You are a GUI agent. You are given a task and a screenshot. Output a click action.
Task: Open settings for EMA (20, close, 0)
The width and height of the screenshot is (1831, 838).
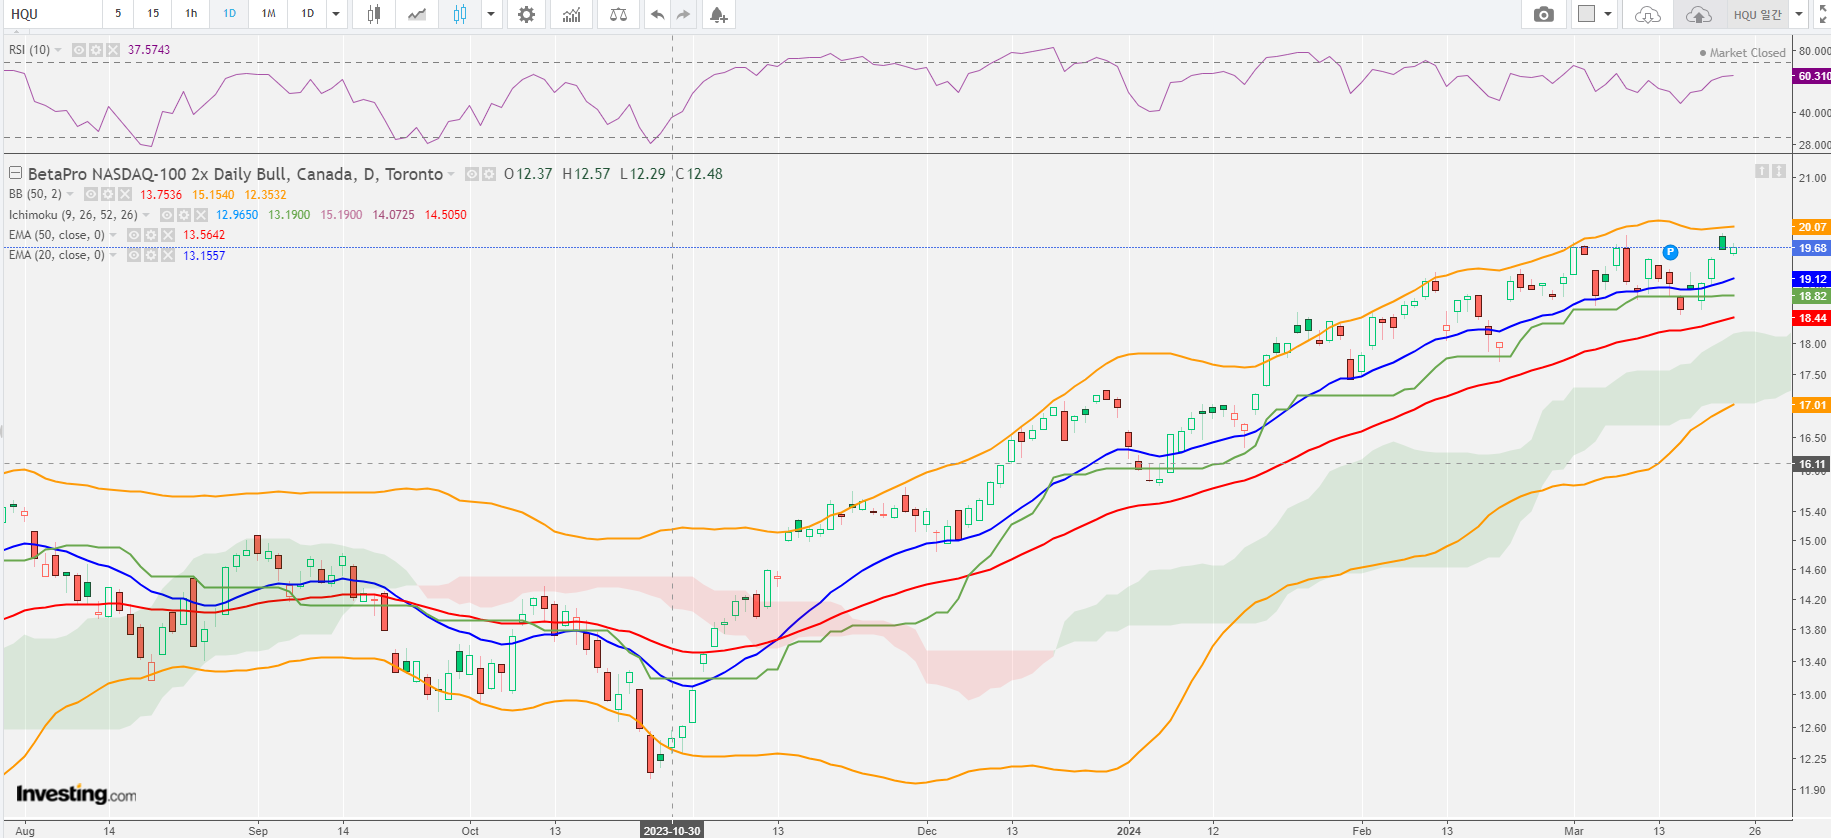tap(150, 255)
